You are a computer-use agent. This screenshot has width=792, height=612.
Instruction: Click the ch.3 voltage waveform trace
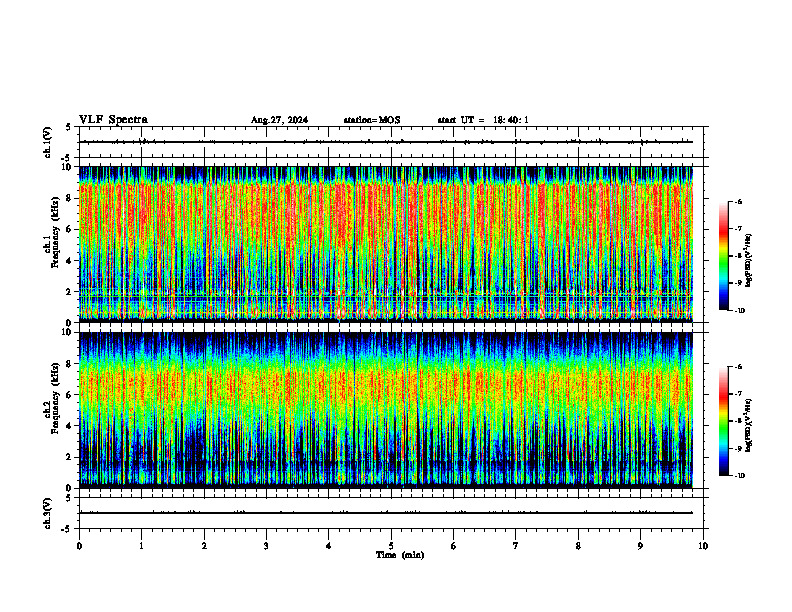click(x=386, y=513)
